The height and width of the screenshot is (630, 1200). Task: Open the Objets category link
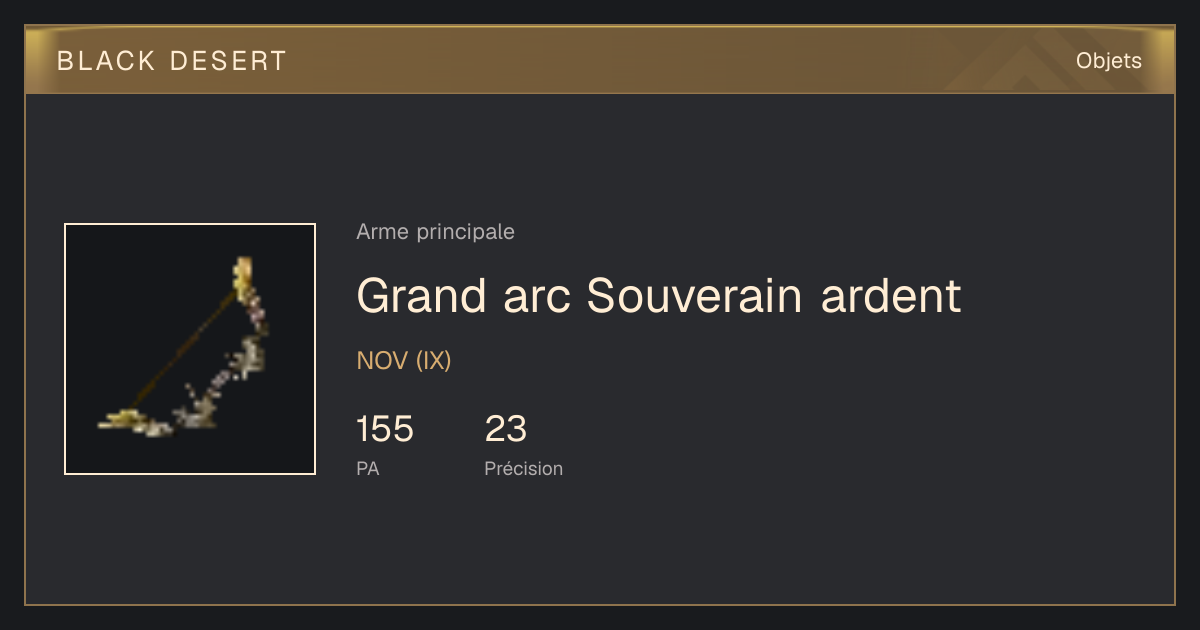point(1108,61)
